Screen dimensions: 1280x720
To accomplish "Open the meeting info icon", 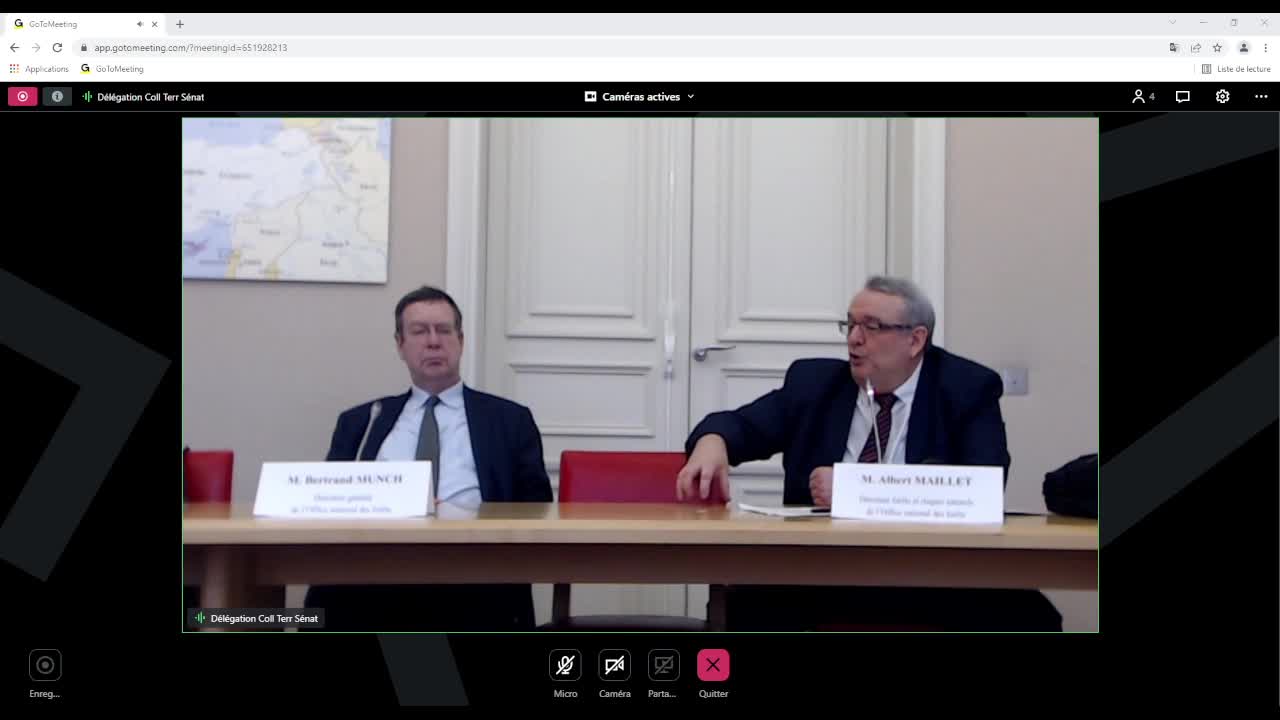I will coord(57,97).
